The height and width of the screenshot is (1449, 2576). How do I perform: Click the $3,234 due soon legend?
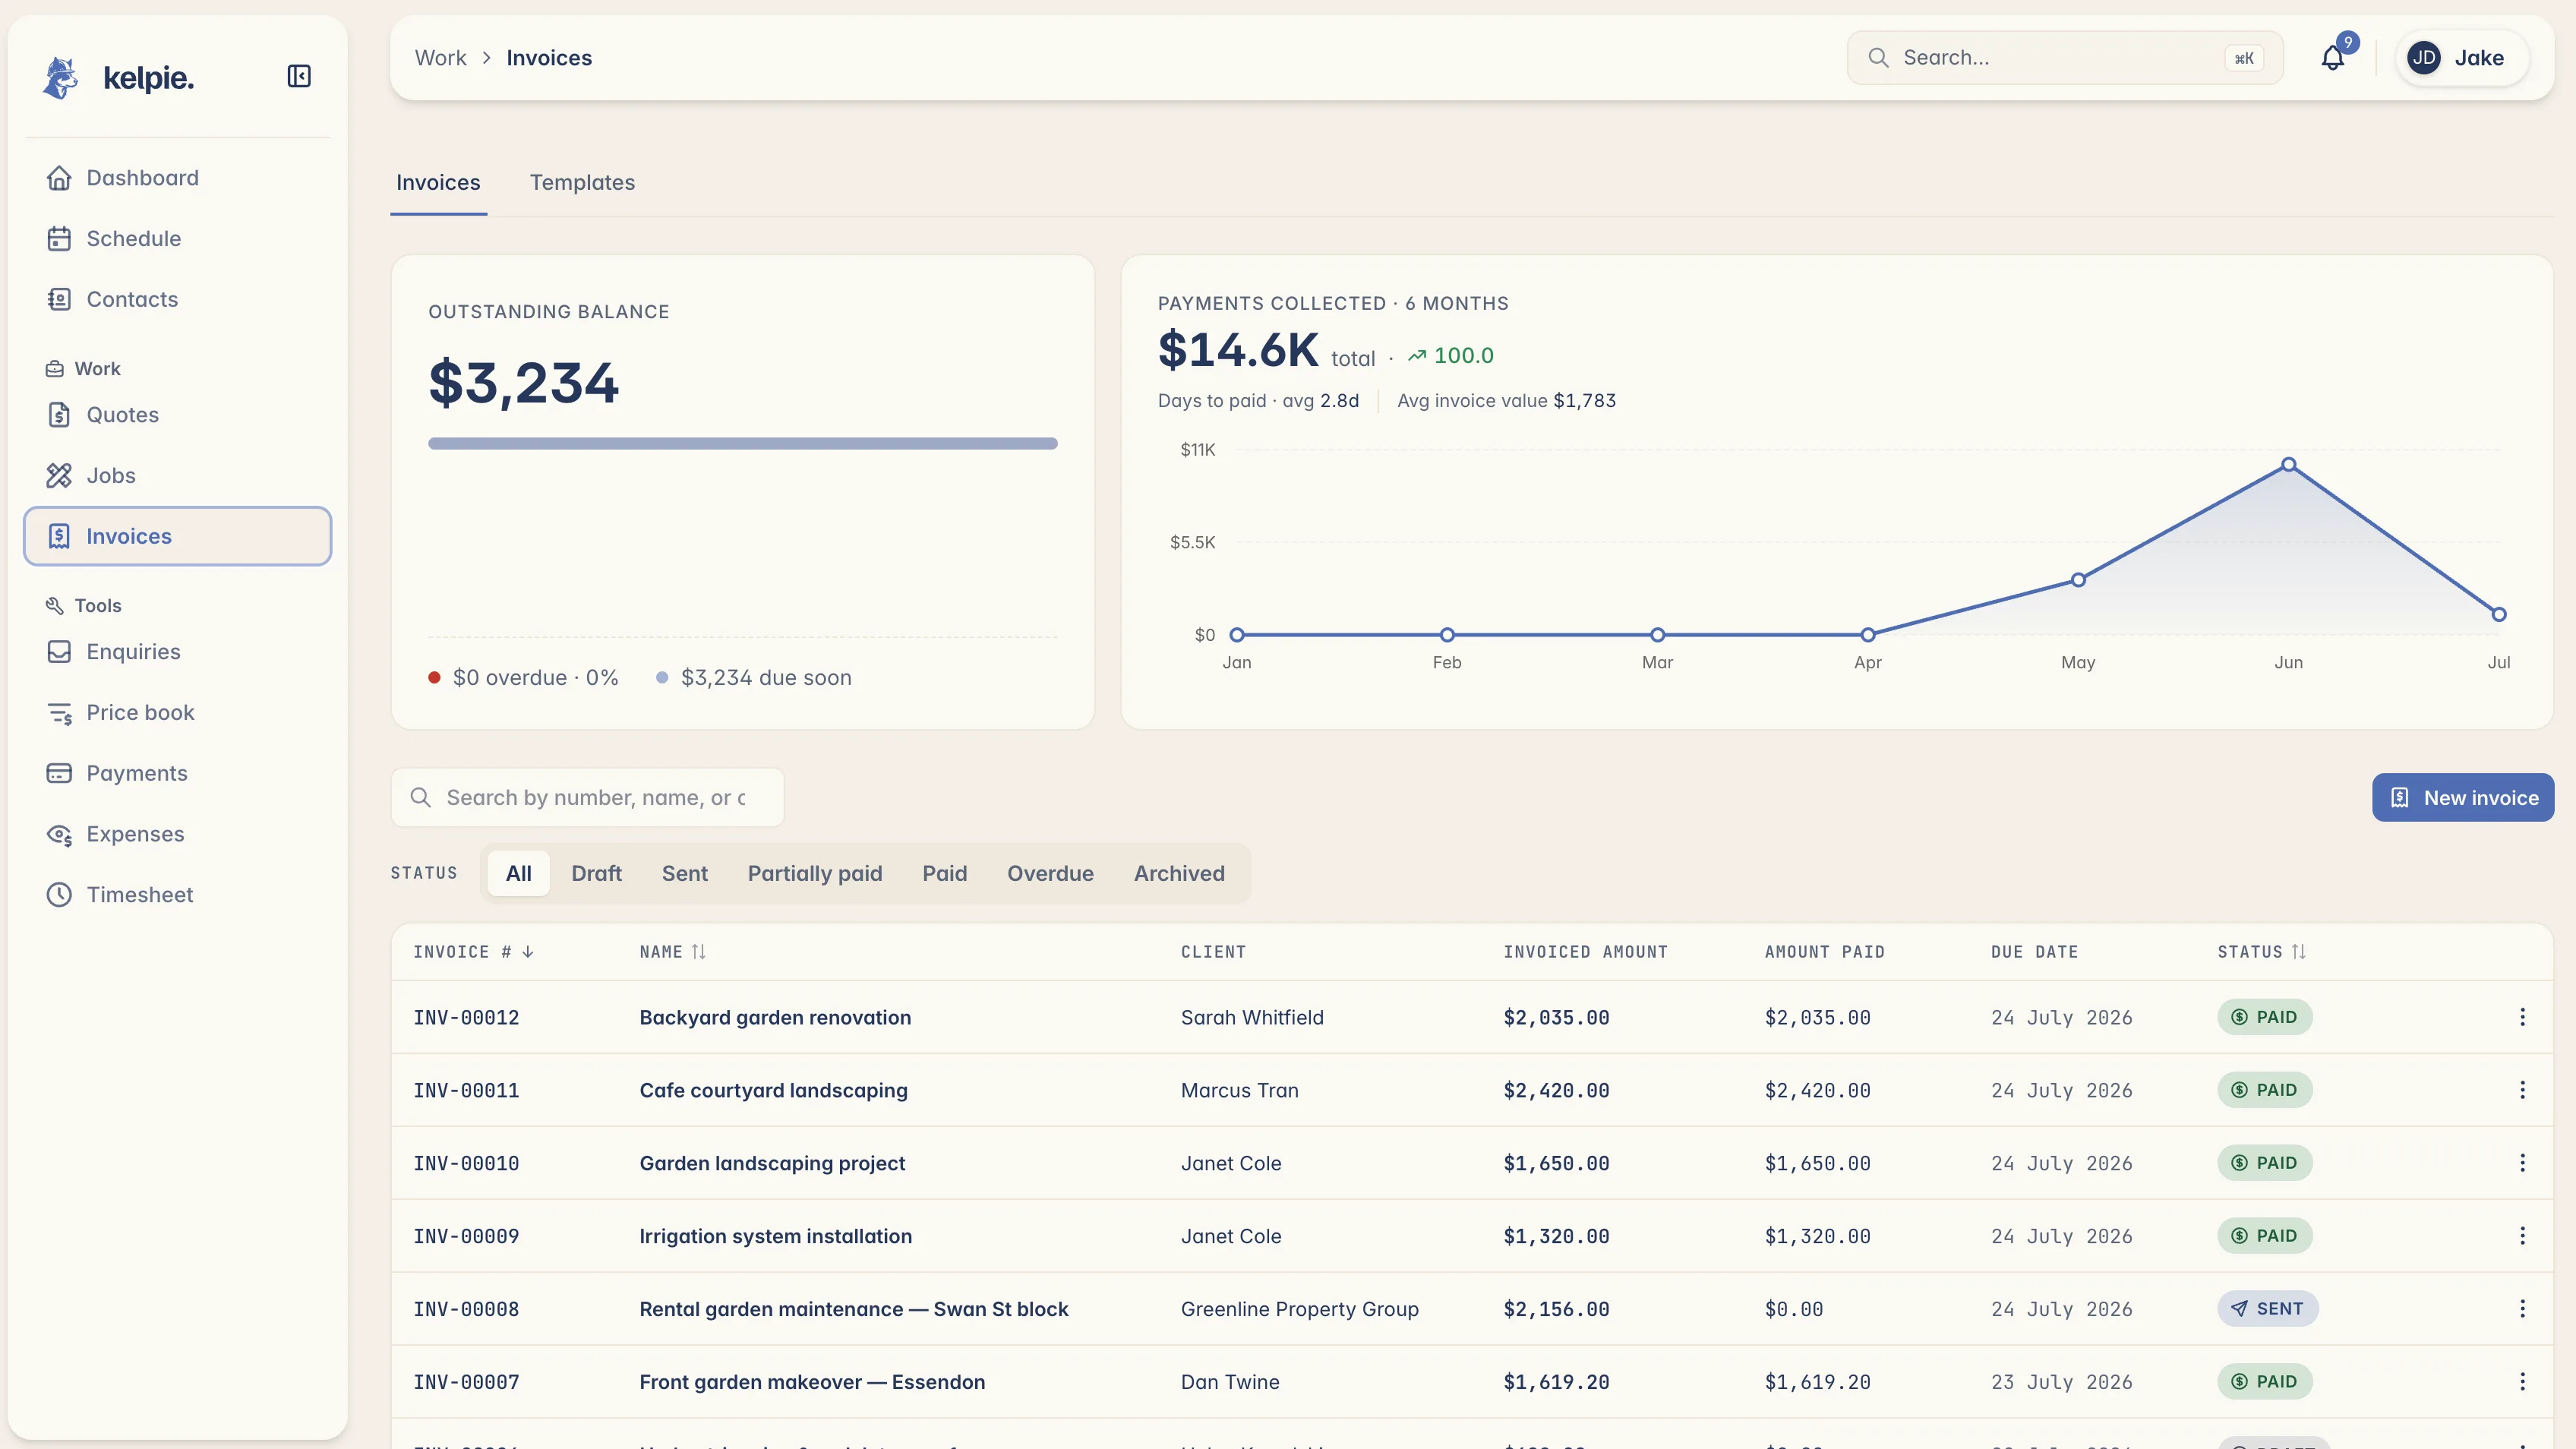tap(754, 677)
